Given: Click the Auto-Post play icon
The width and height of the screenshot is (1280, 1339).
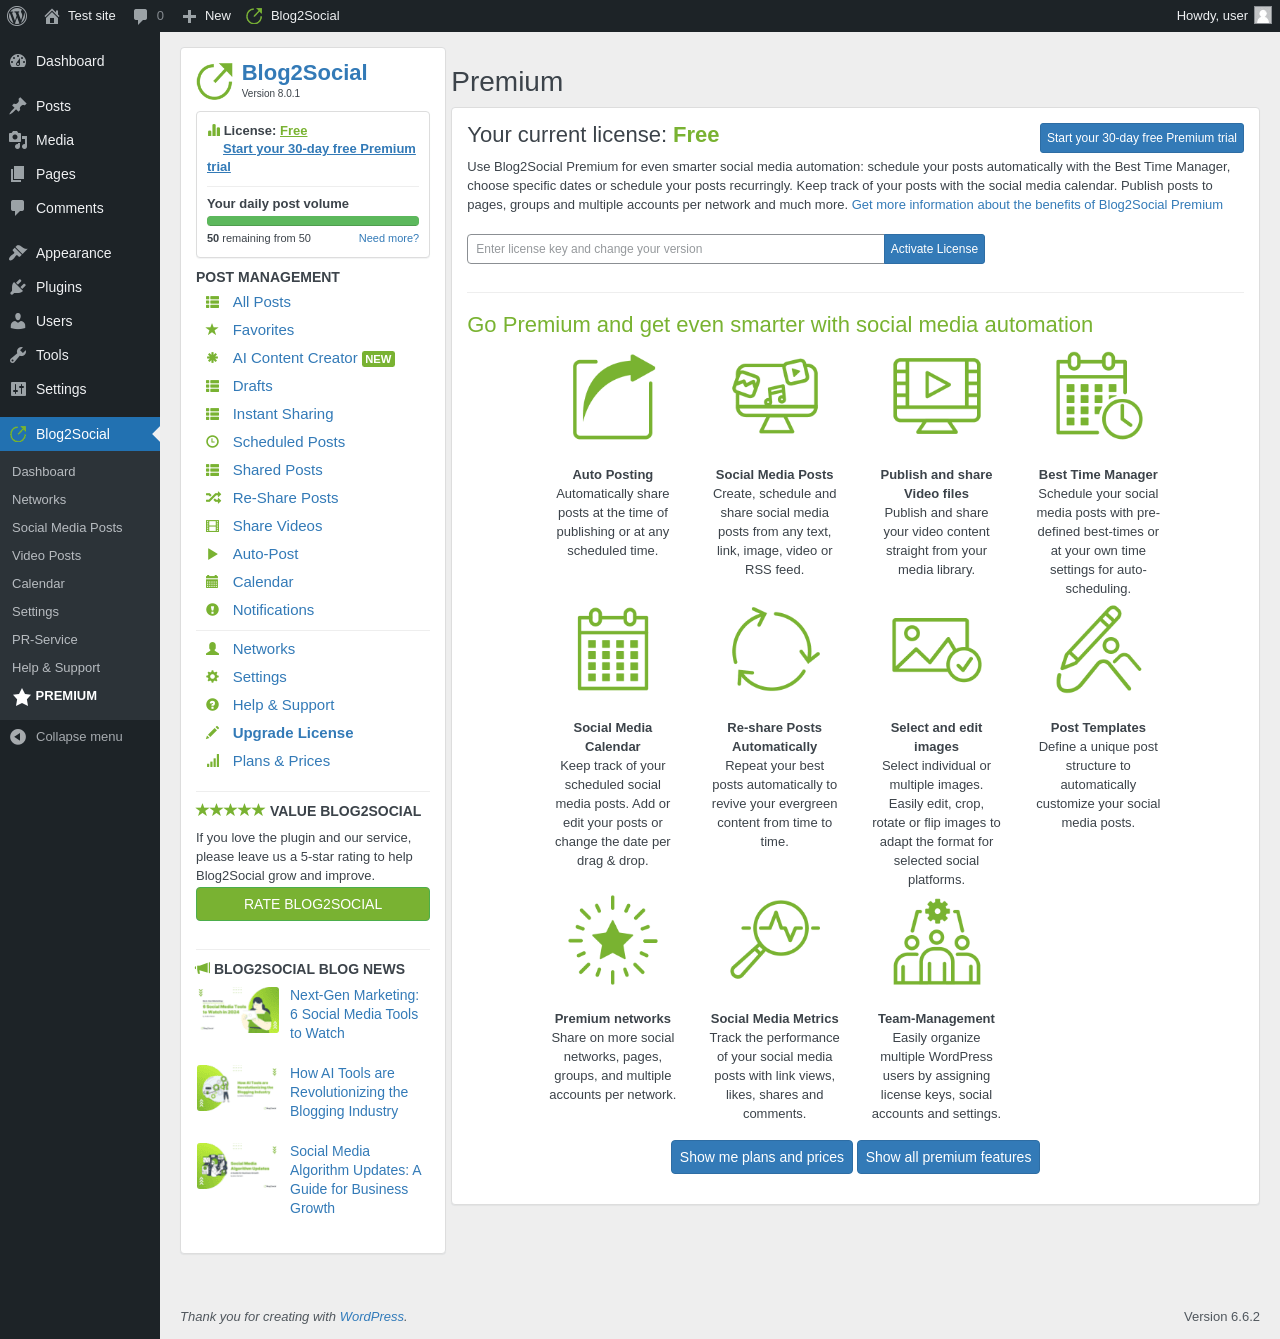Looking at the screenshot, I should pyautogui.click(x=212, y=554).
